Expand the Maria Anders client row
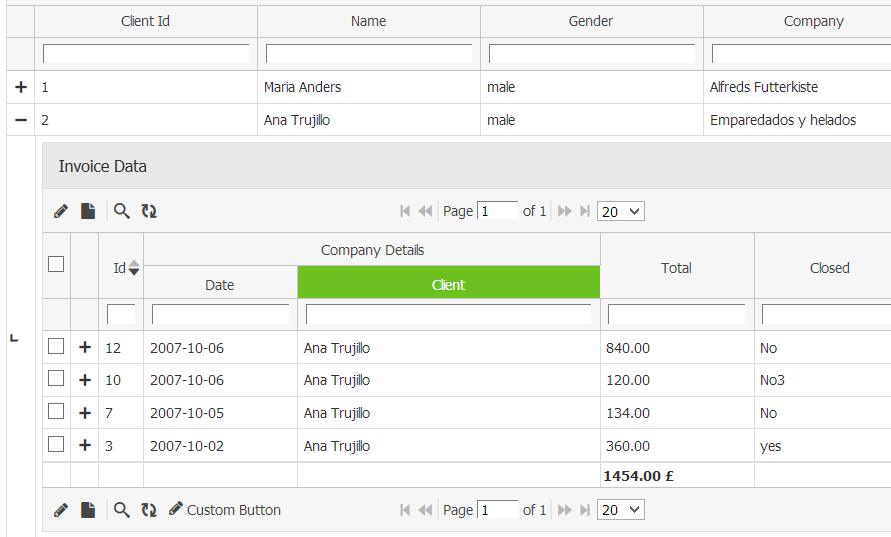The width and height of the screenshot is (891, 537). tap(21, 87)
